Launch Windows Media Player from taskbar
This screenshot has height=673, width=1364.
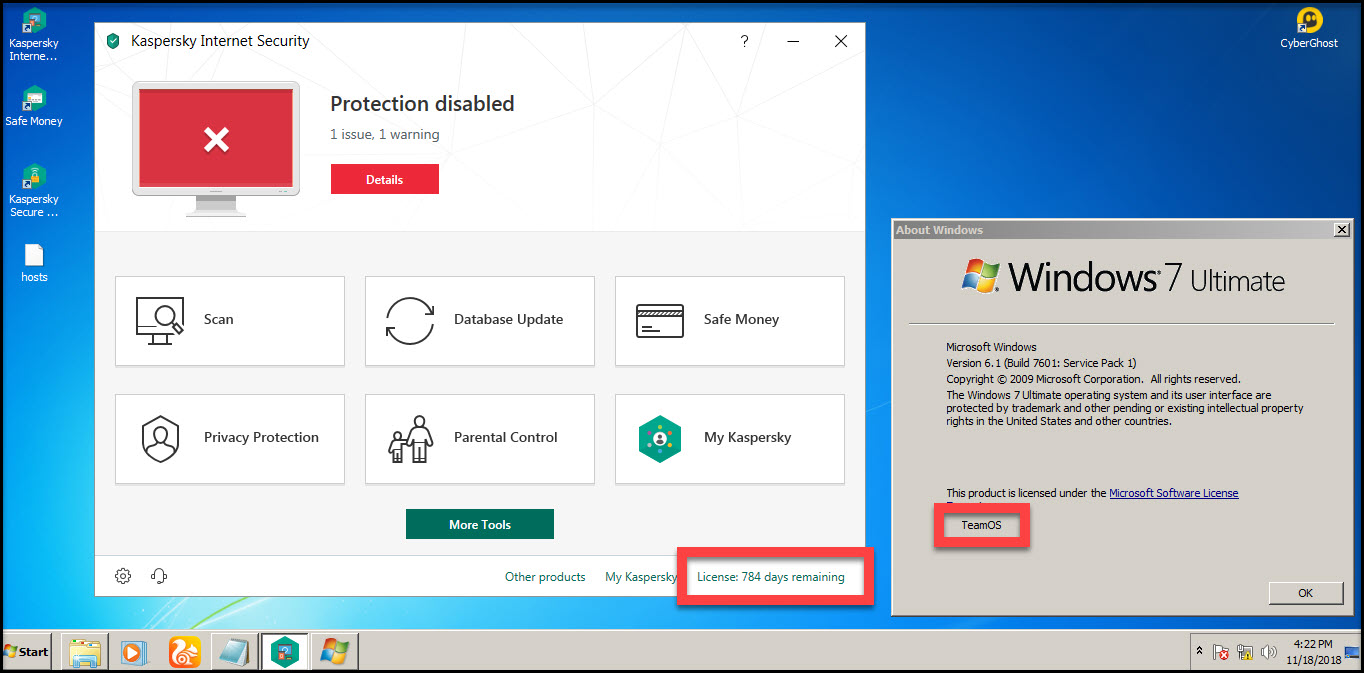click(135, 652)
